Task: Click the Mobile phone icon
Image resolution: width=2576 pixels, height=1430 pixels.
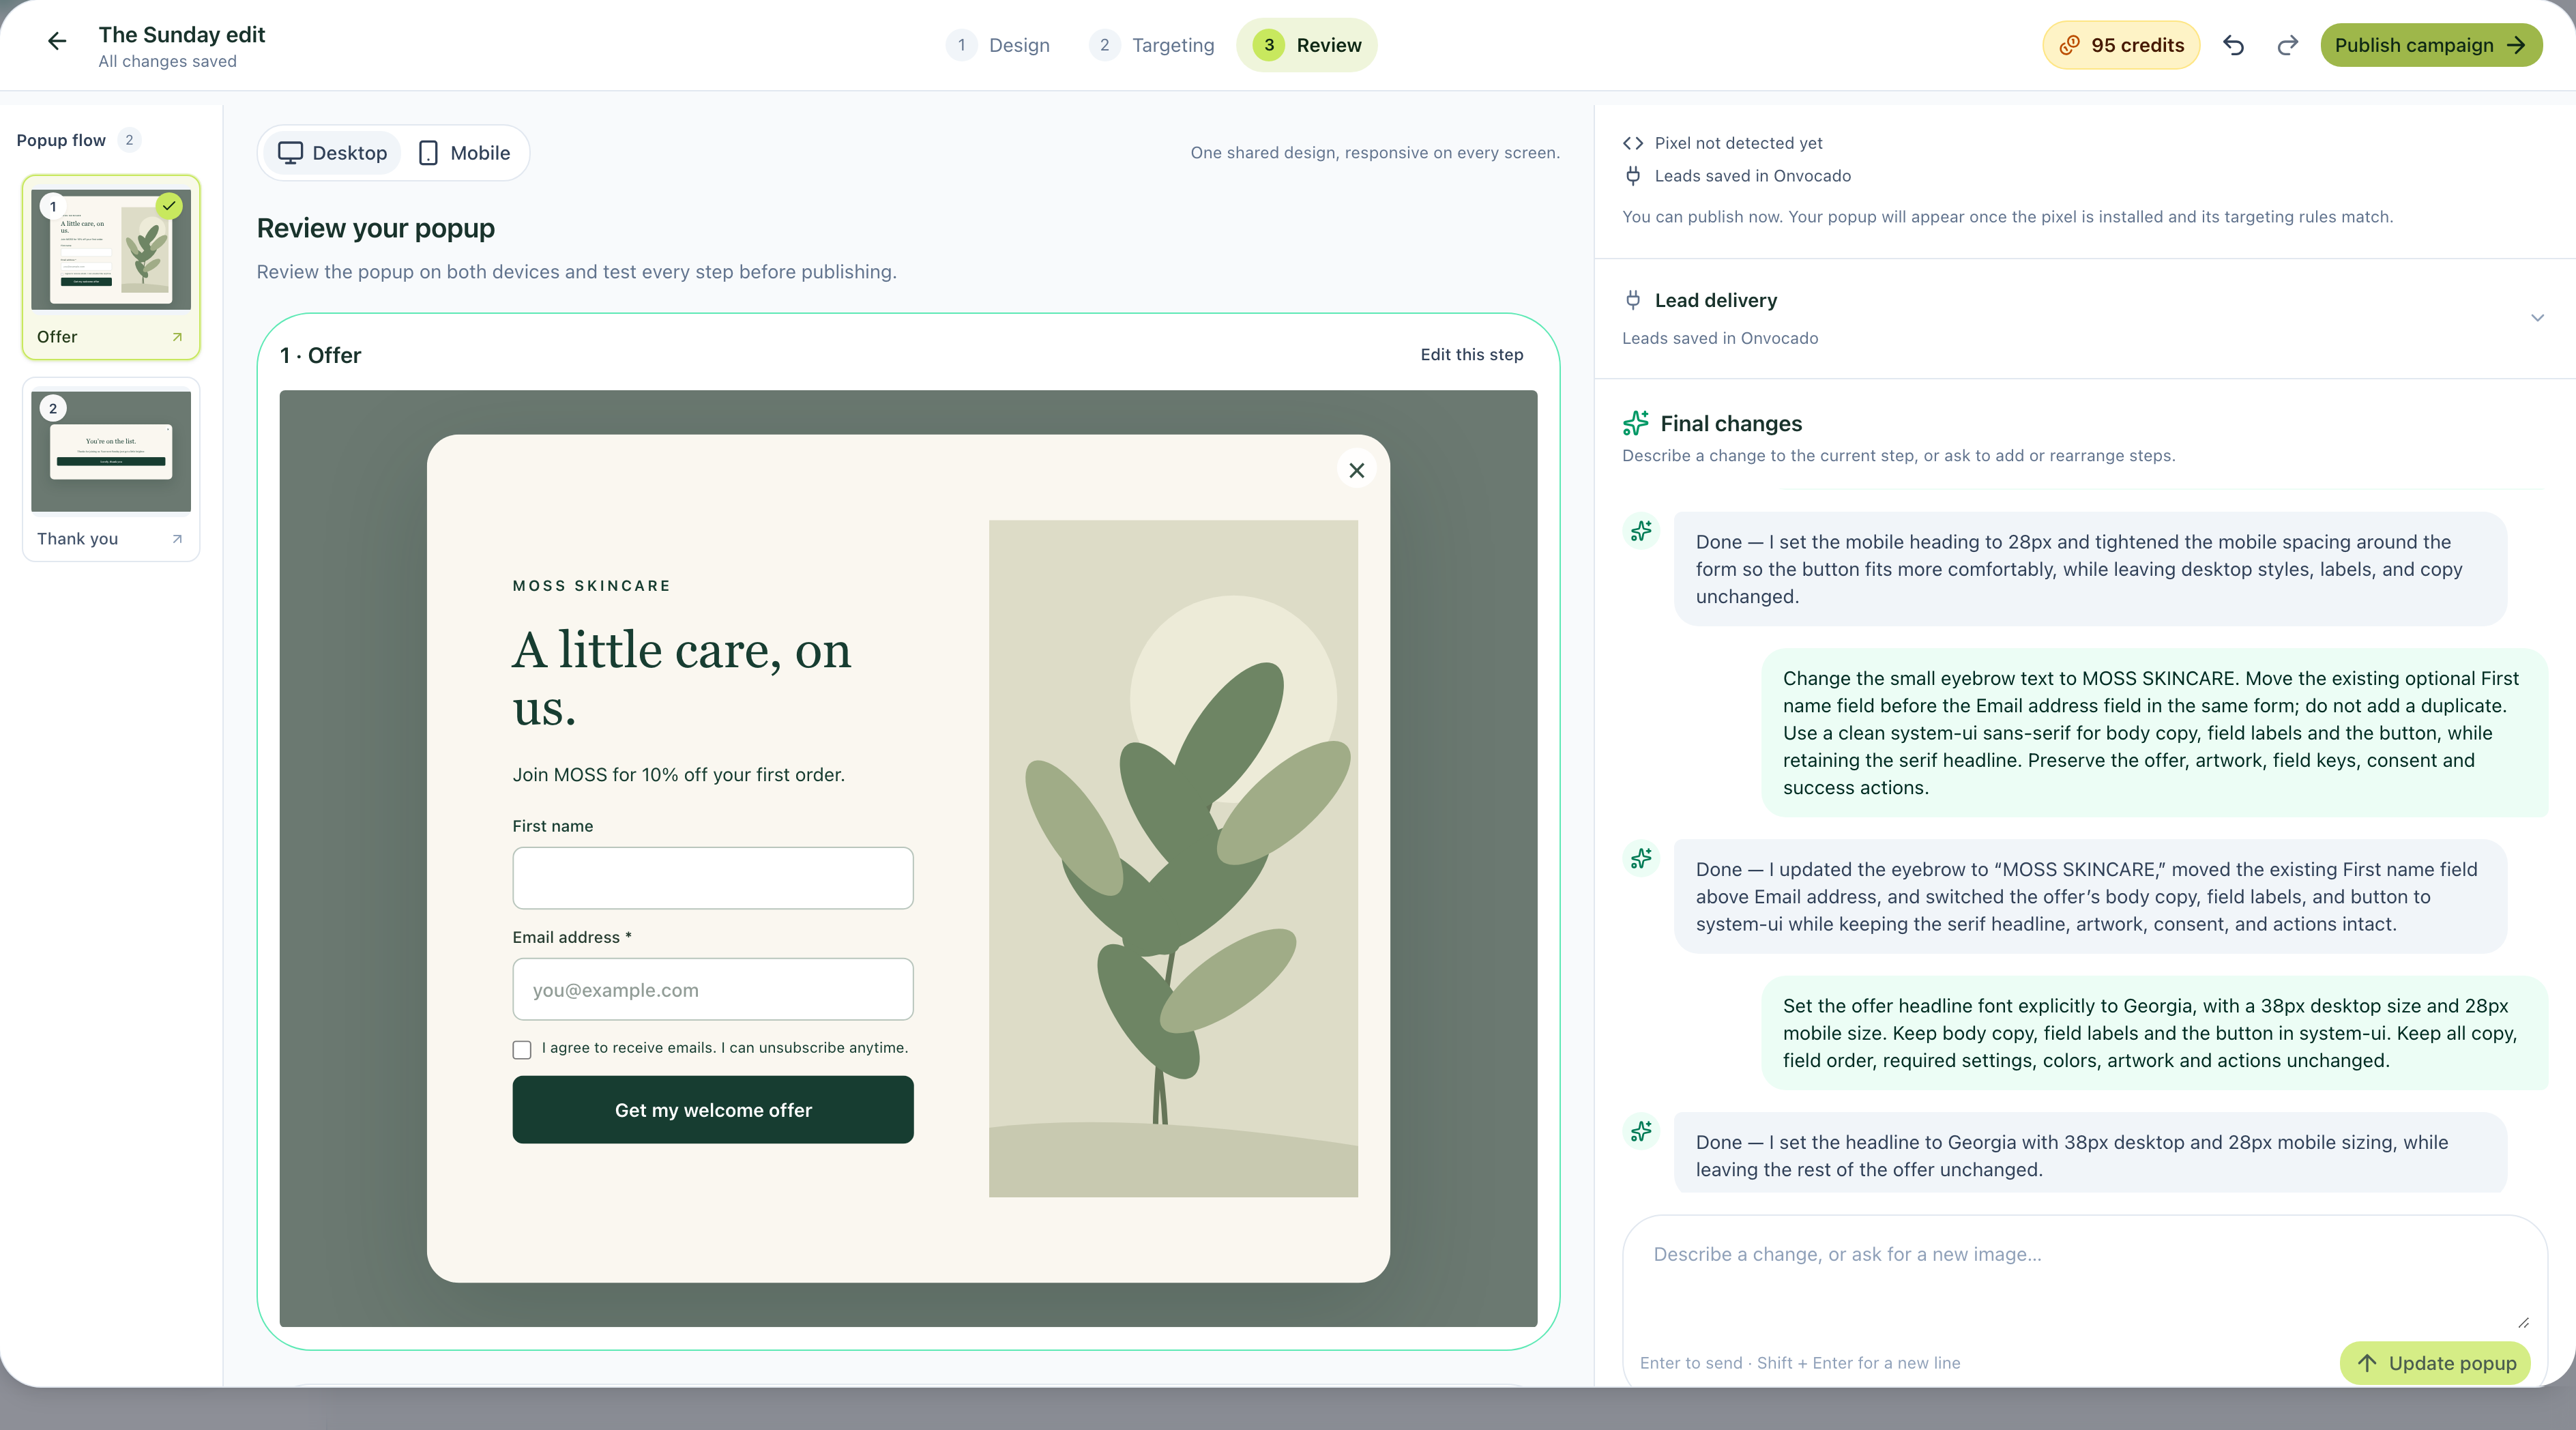Action: pos(428,153)
